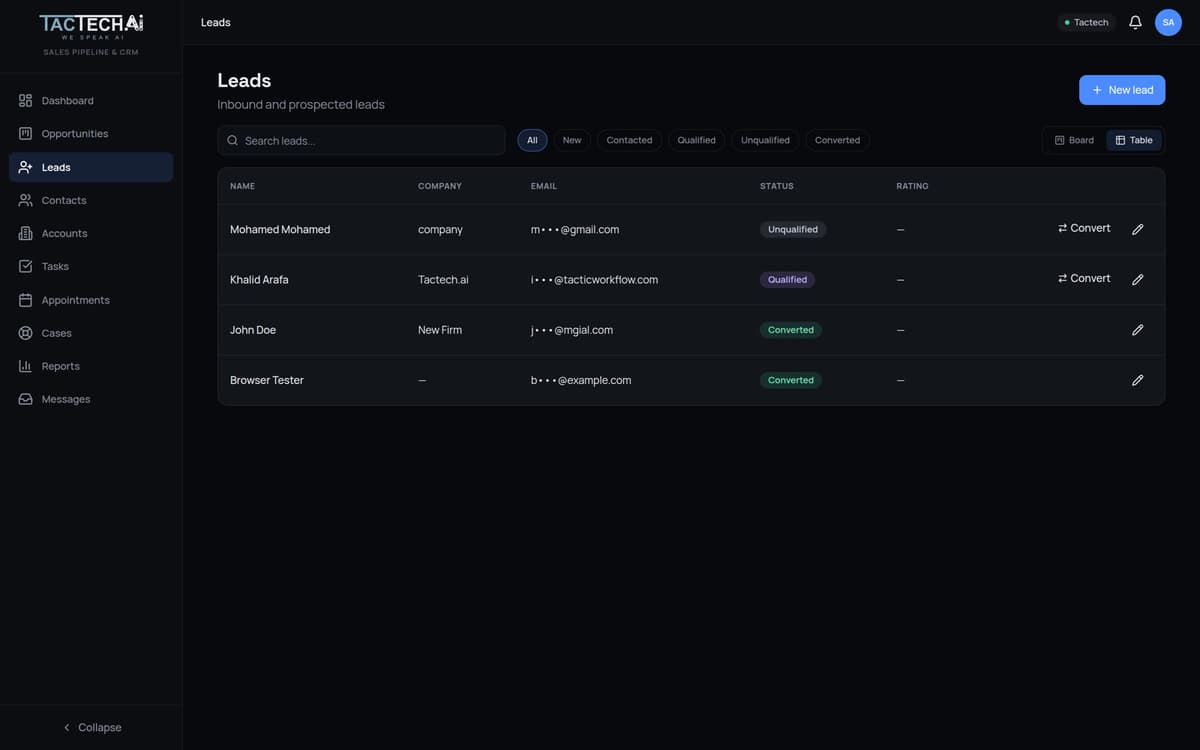1200x750 pixels.
Task: Open the Tactech workspace selector
Action: pyautogui.click(x=1086, y=22)
